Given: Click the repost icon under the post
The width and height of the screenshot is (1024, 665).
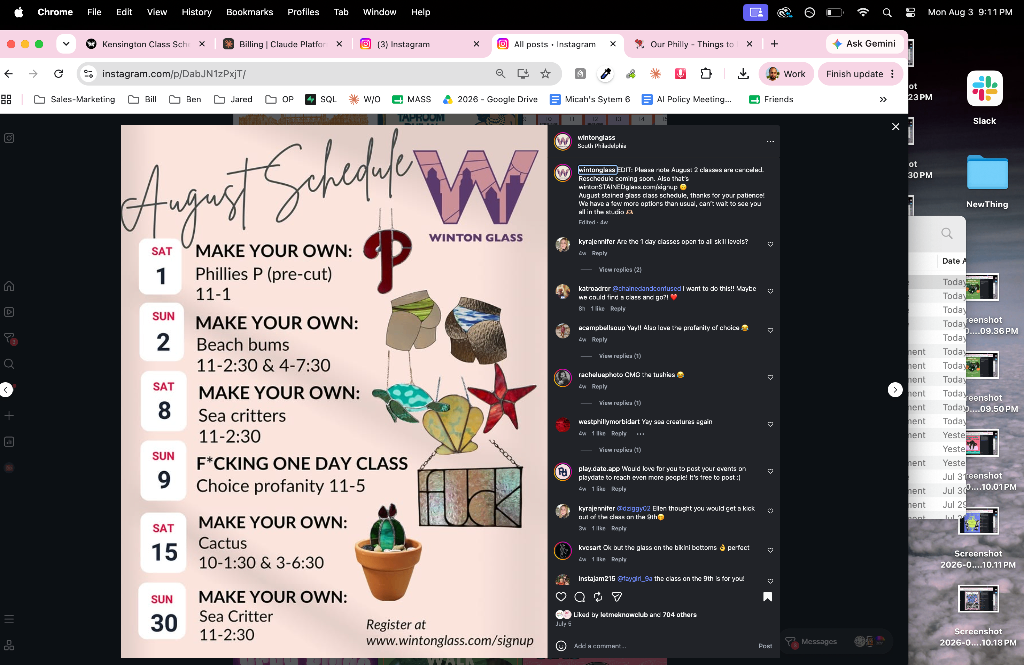Looking at the screenshot, I should (598, 596).
